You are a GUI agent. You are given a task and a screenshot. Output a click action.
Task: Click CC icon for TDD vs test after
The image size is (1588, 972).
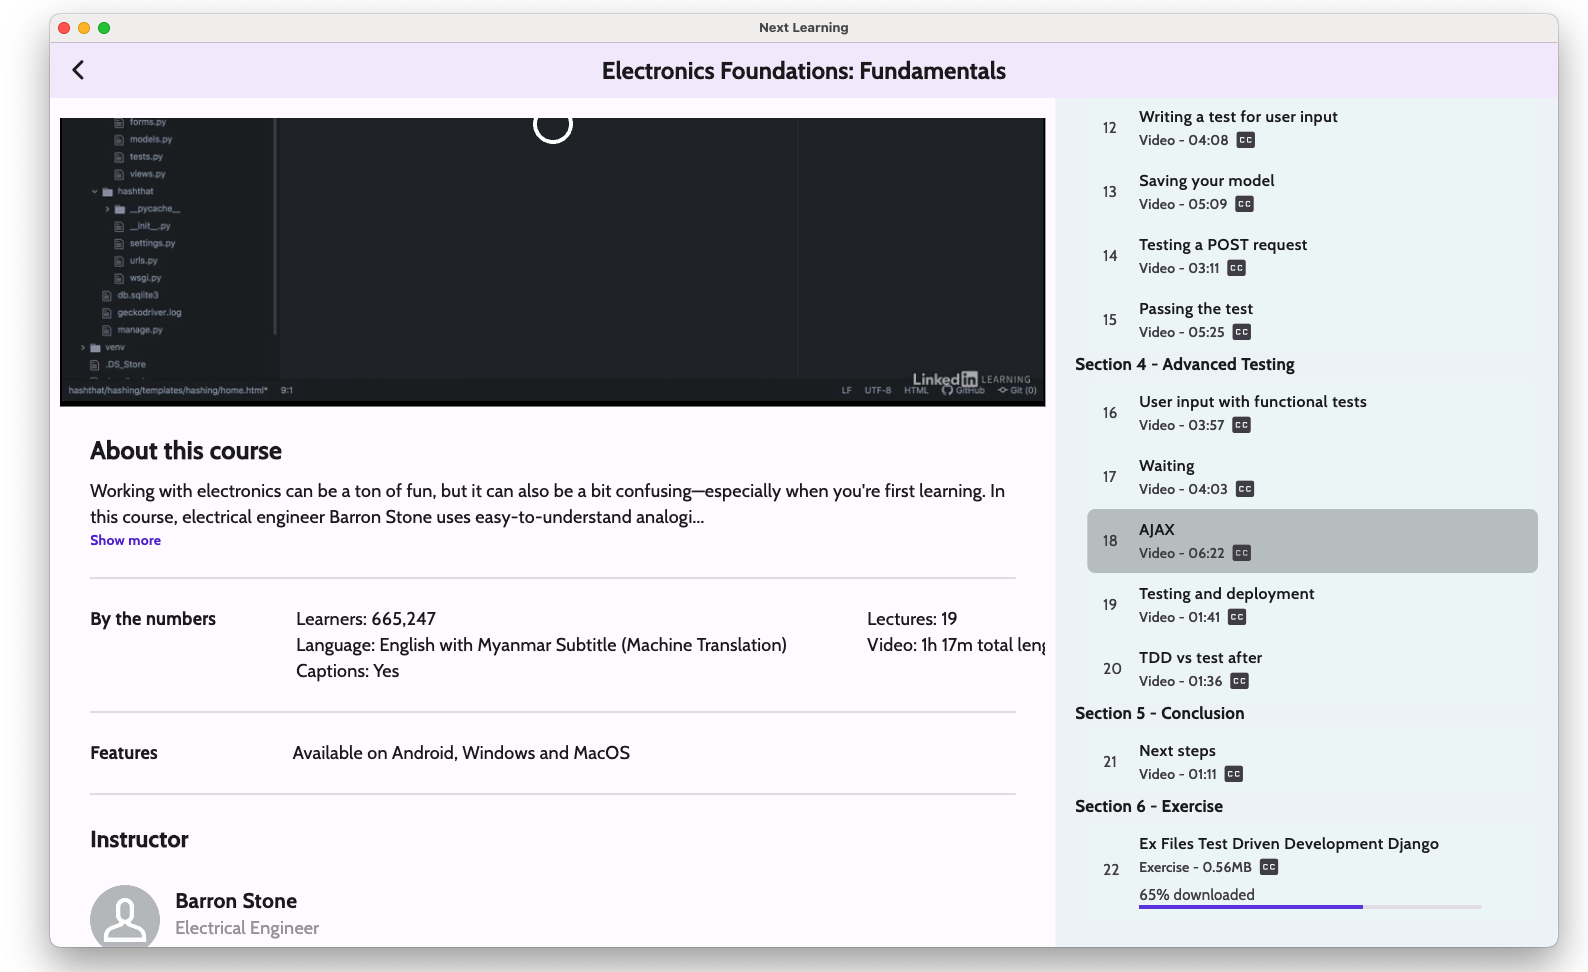pyautogui.click(x=1239, y=681)
